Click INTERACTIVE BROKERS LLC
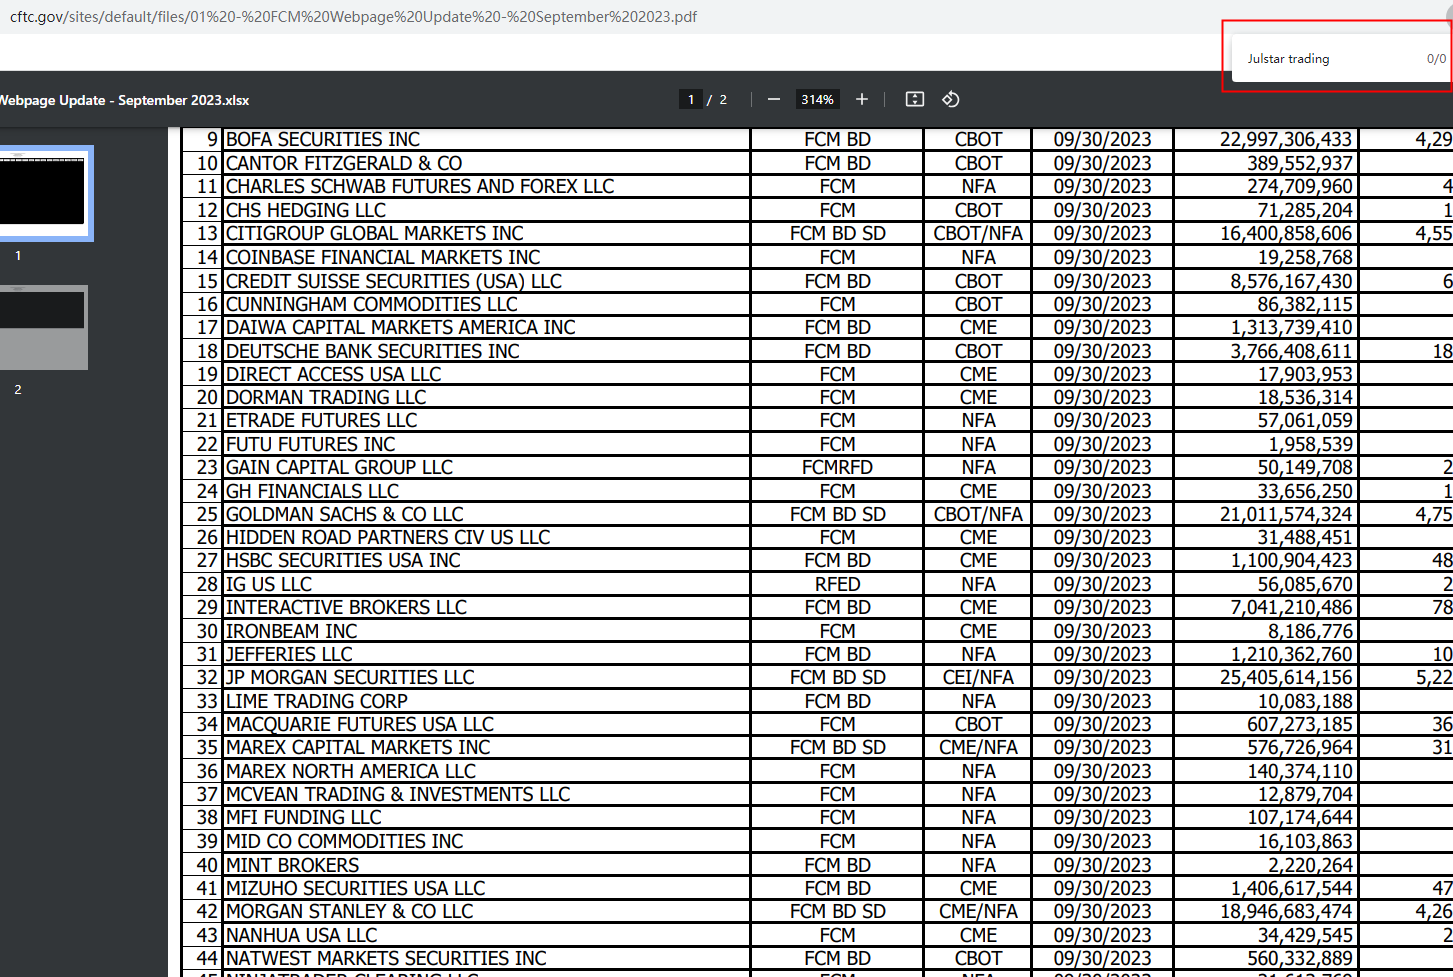Viewport: 1453px width, 977px height. (x=347, y=607)
